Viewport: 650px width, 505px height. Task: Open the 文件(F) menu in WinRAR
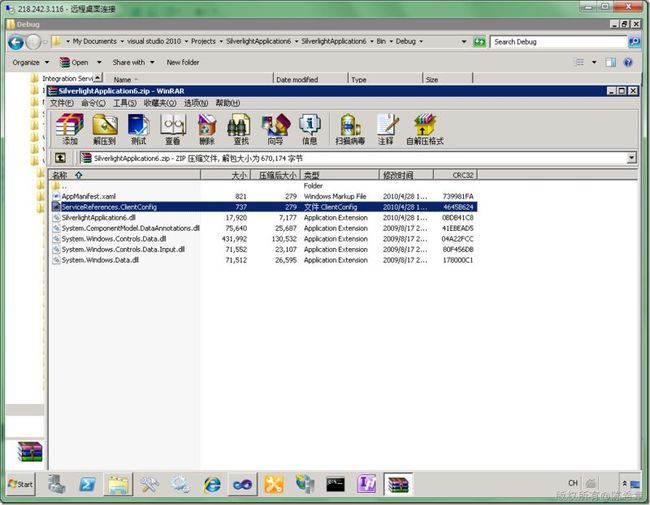[x=62, y=103]
